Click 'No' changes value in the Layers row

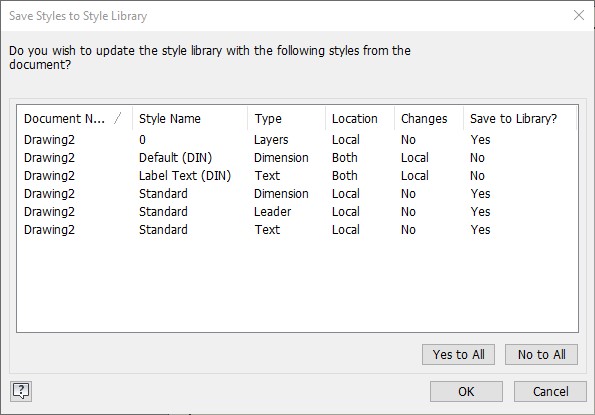408,140
